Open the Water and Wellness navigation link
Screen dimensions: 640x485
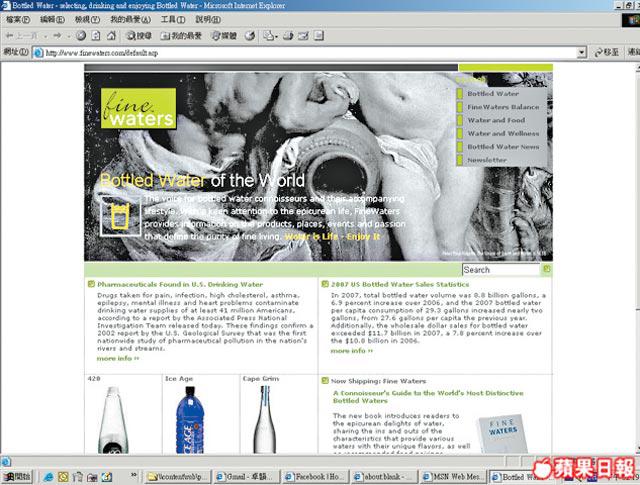tap(503, 133)
